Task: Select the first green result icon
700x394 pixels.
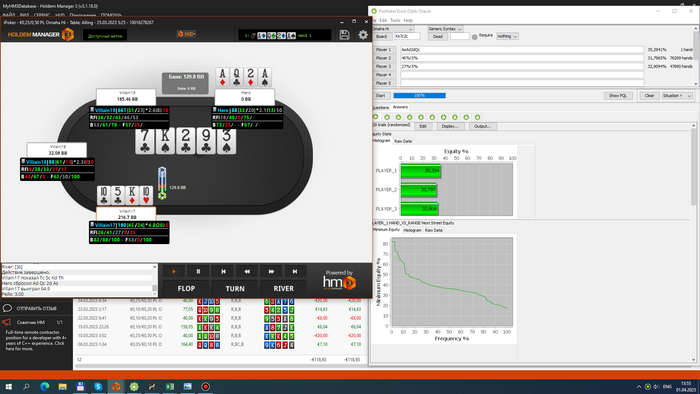Action: click(375, 117)
